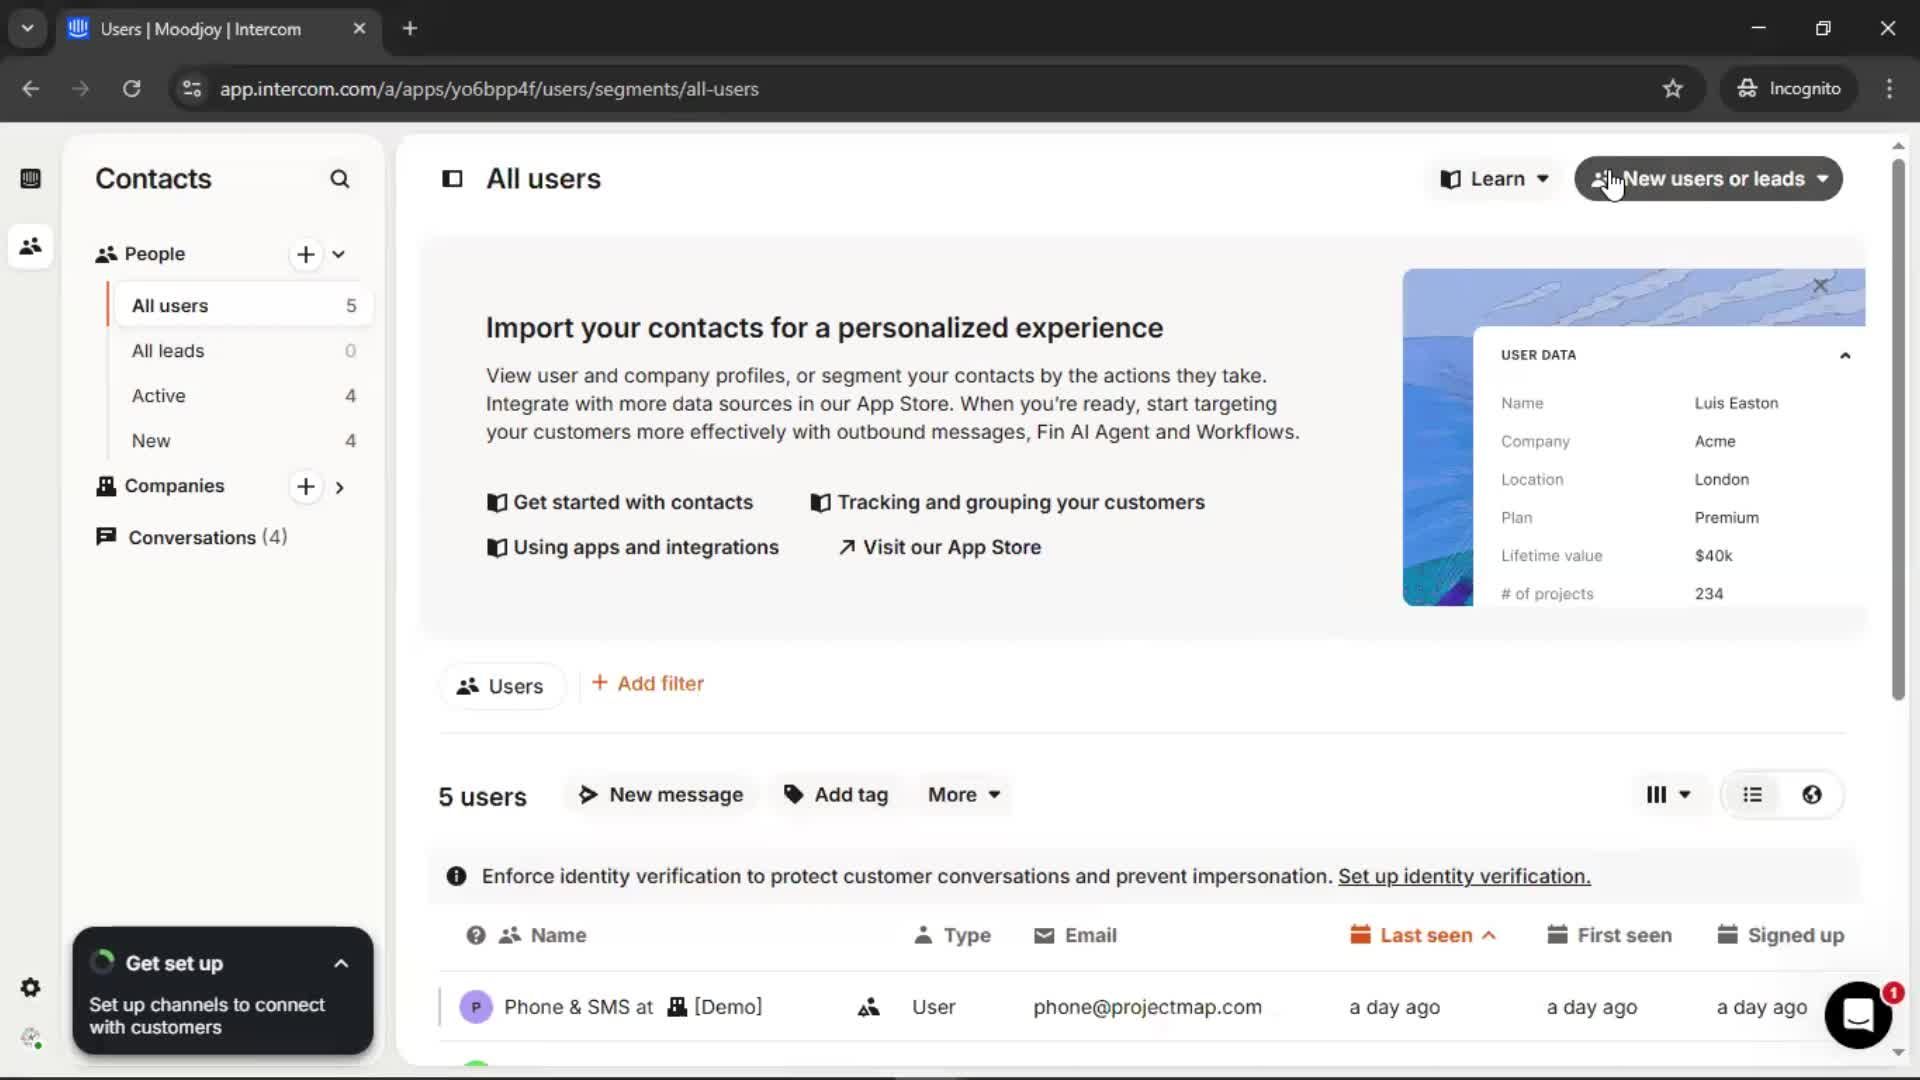Click New message button
Viewport: 1920px width, 1080px height.
click(661, 795)
